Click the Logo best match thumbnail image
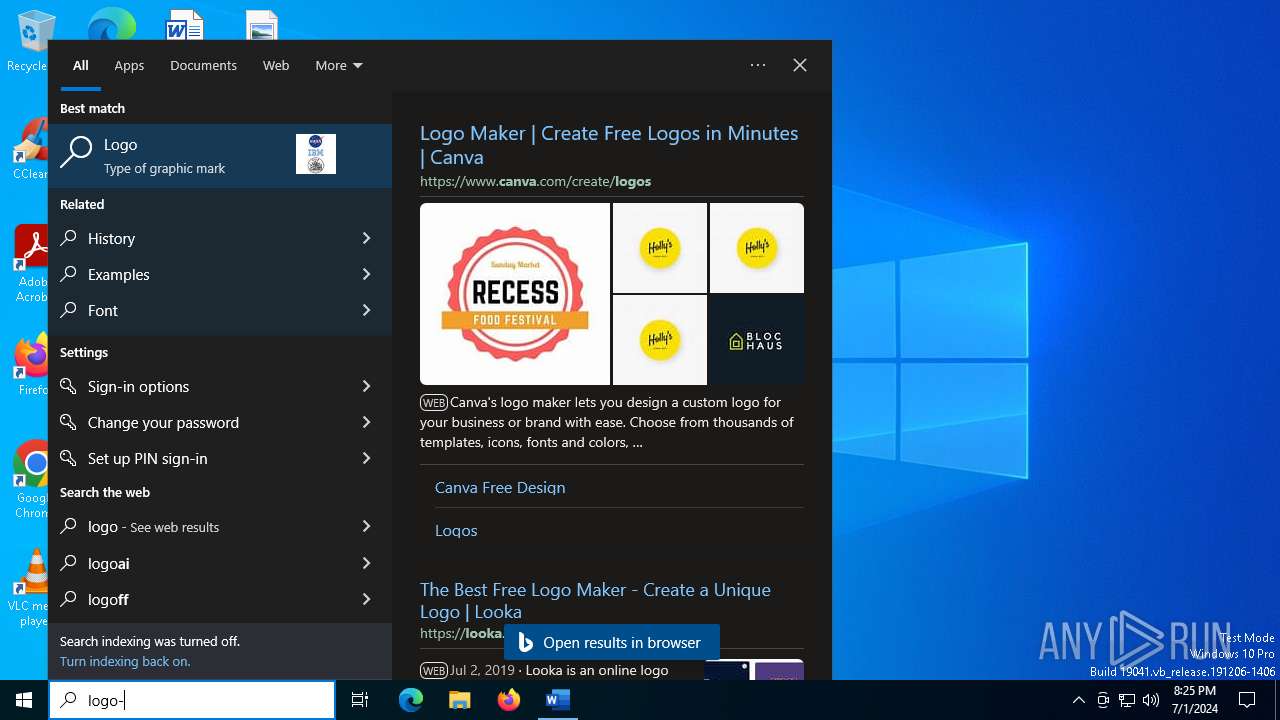 click(x=316, y=154)
